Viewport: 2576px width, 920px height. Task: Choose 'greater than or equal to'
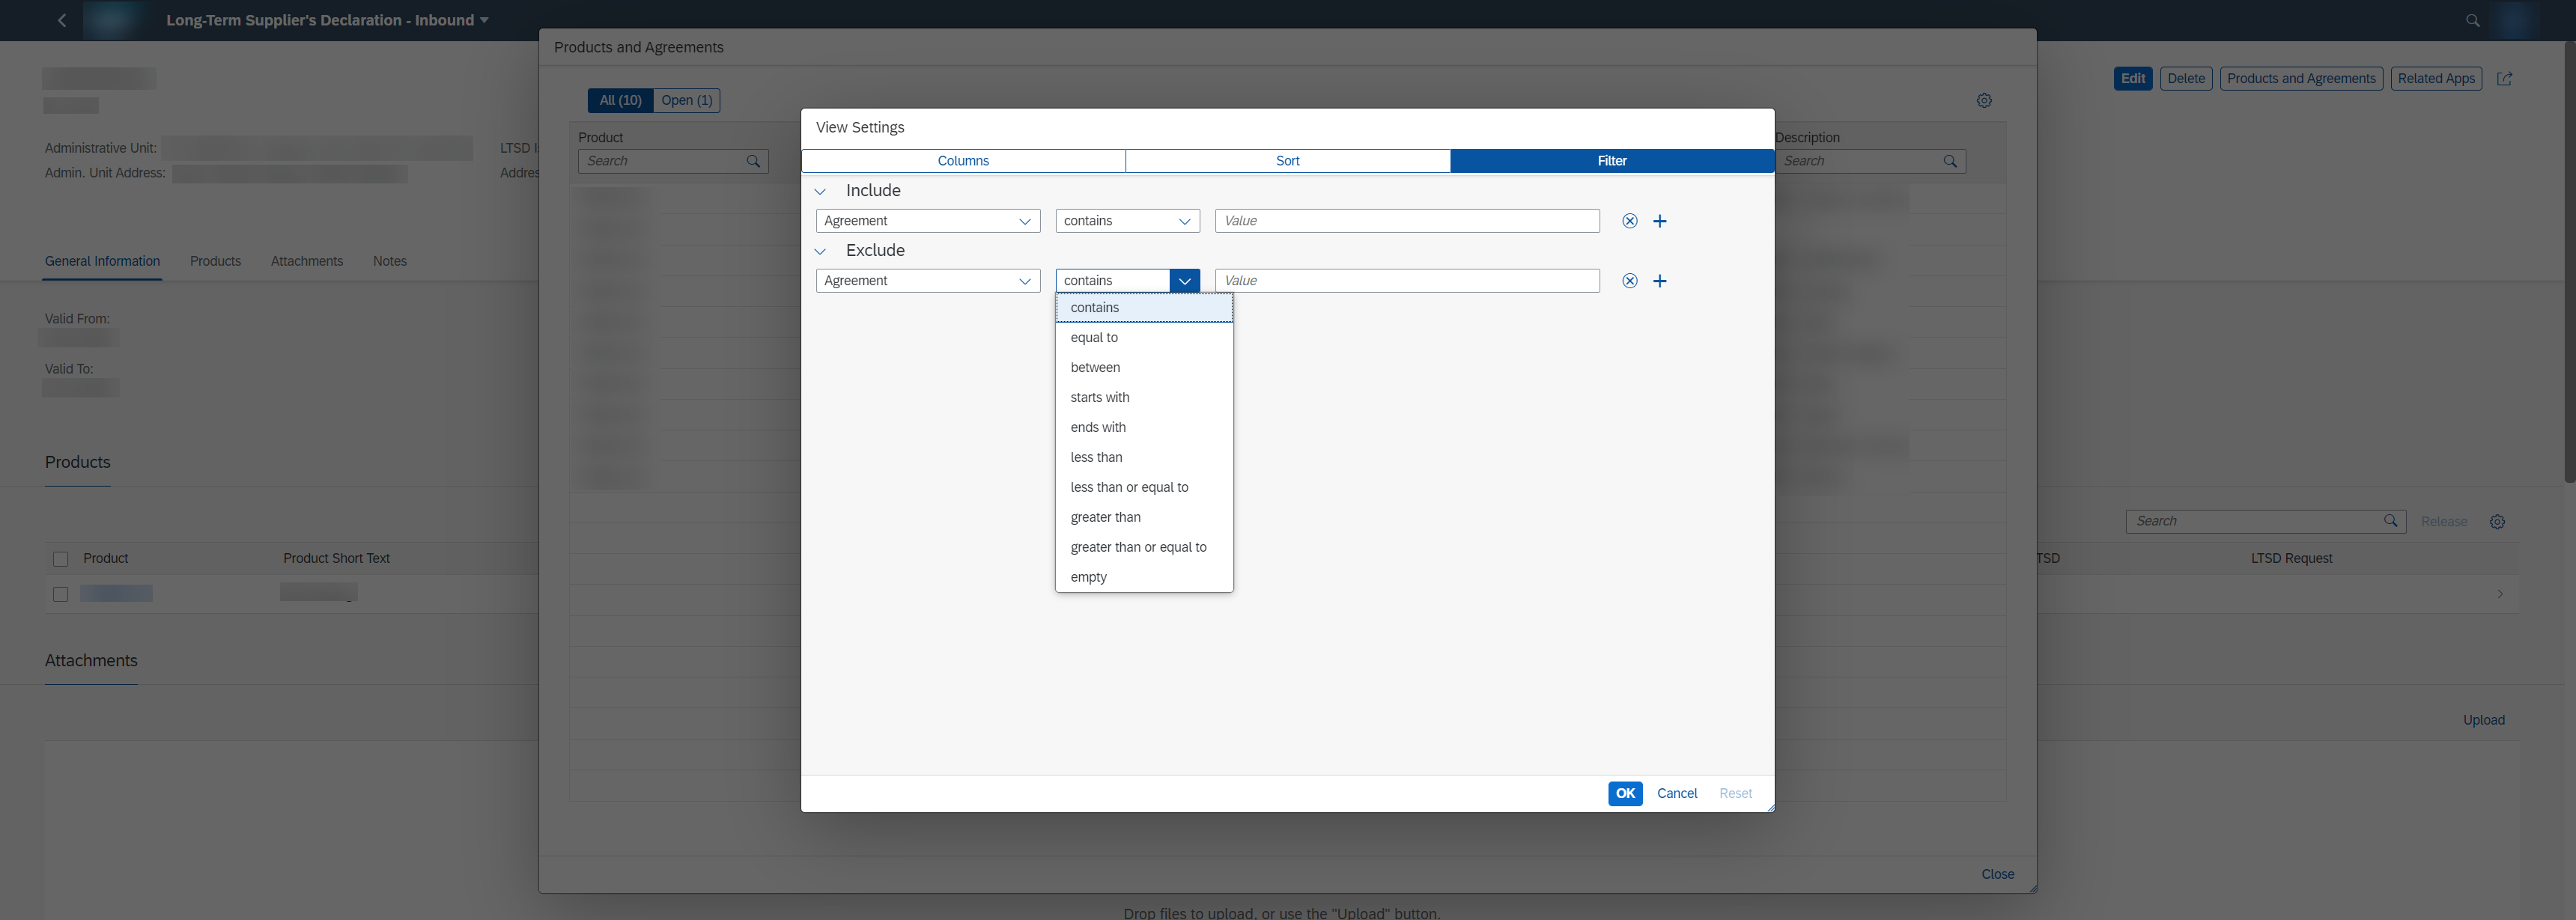click(1144, 548)
